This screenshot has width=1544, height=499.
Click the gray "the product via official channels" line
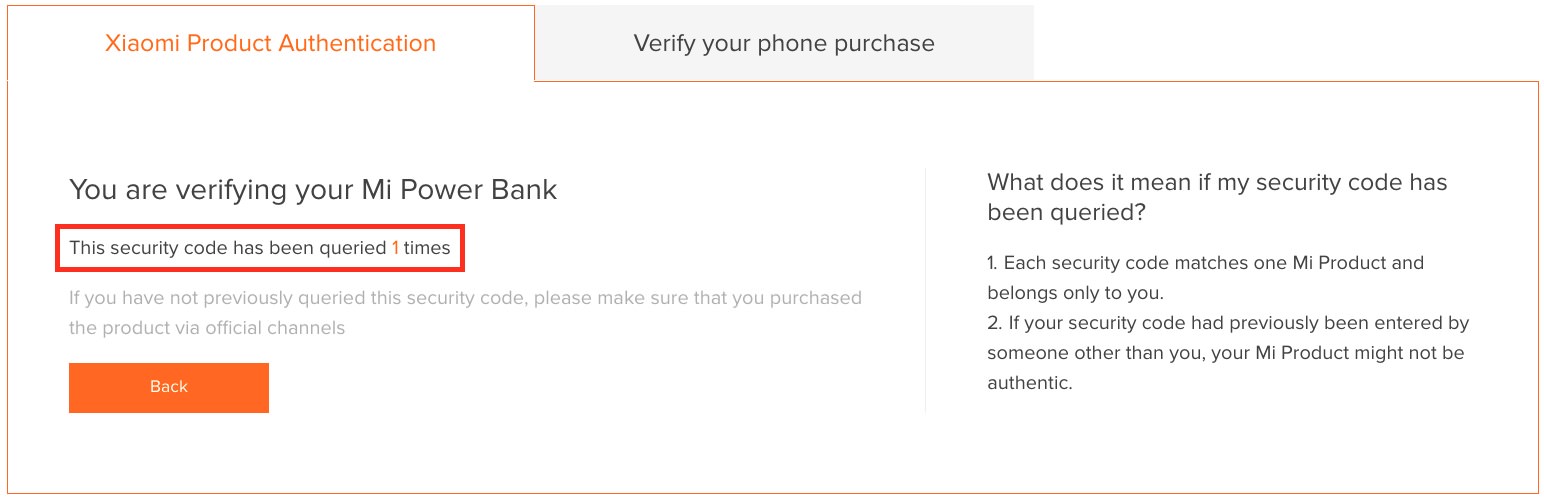pos(206,328)
